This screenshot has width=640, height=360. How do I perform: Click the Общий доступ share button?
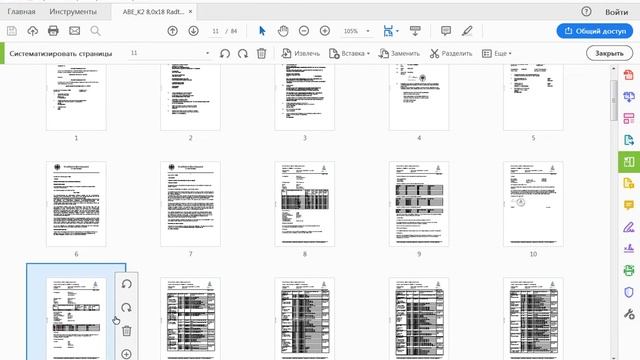pos(595,31)
